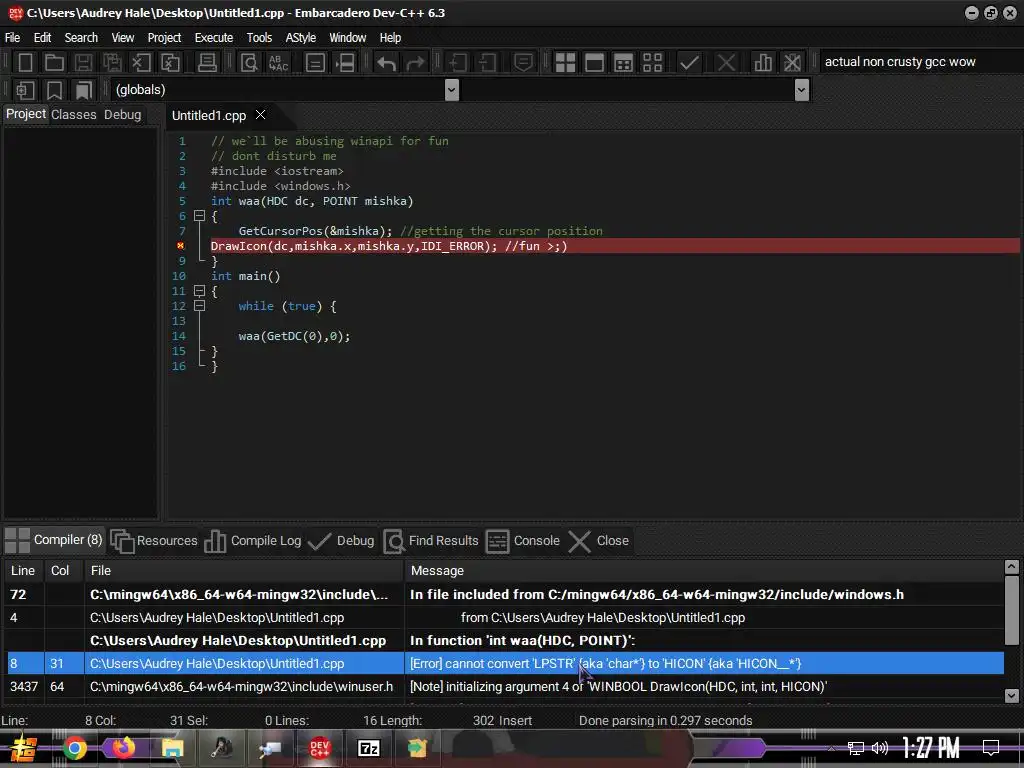The height and width of the screenshot is (768, 1024).
Task: Sort messages by the Line column header
Action: [23, 571]
